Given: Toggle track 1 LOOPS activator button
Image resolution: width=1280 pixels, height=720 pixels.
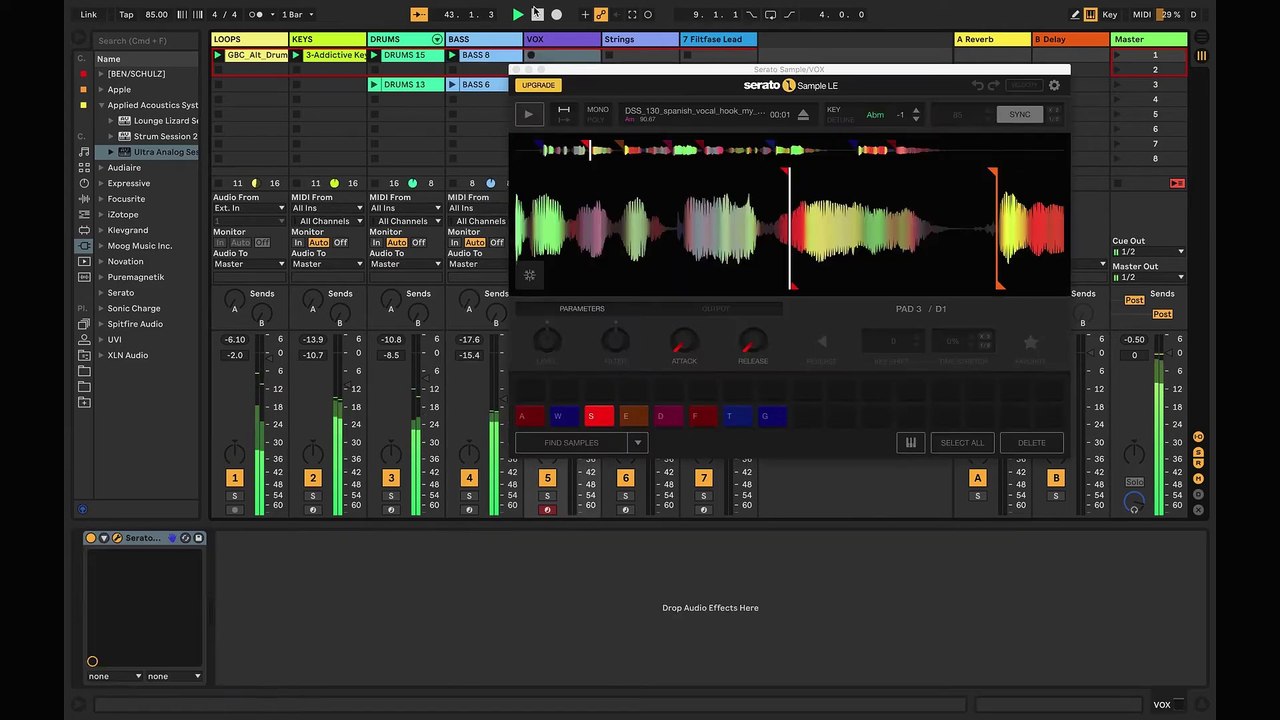Looking at the screenshot, I should [234, 478].
